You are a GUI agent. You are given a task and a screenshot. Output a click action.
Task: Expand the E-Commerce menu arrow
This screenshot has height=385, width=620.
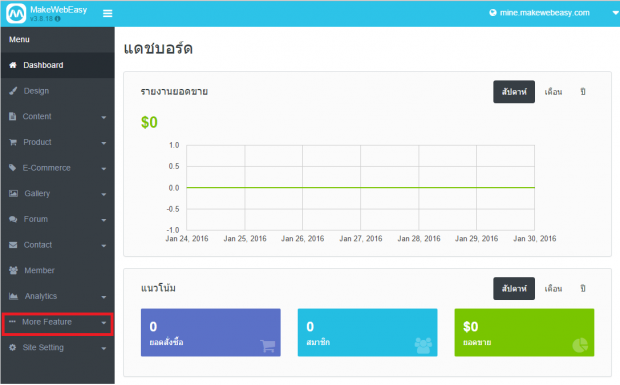point(104,169)
